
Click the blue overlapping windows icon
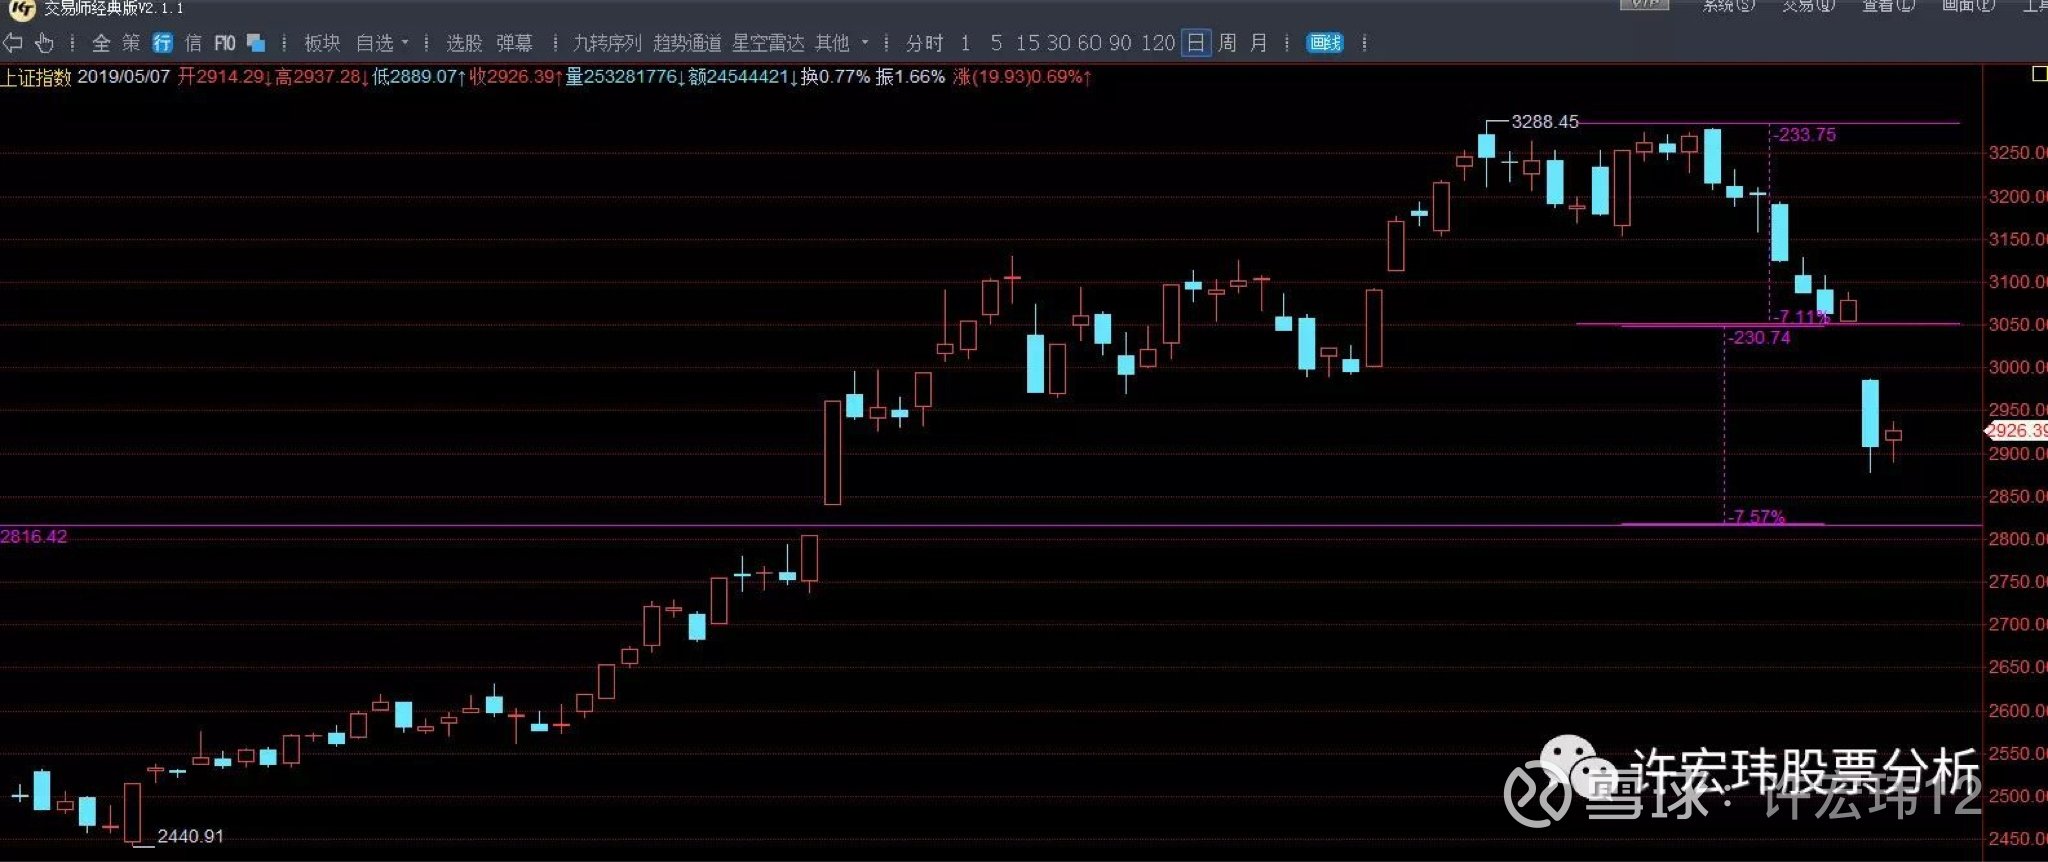coord(256,43)
